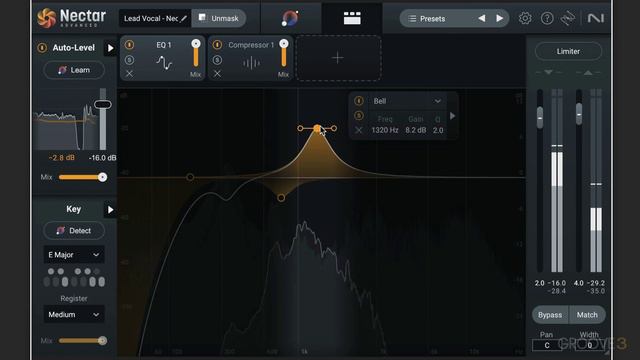Click the input gain fader
This screenshot has height=360, width=640.
[540, 118]
